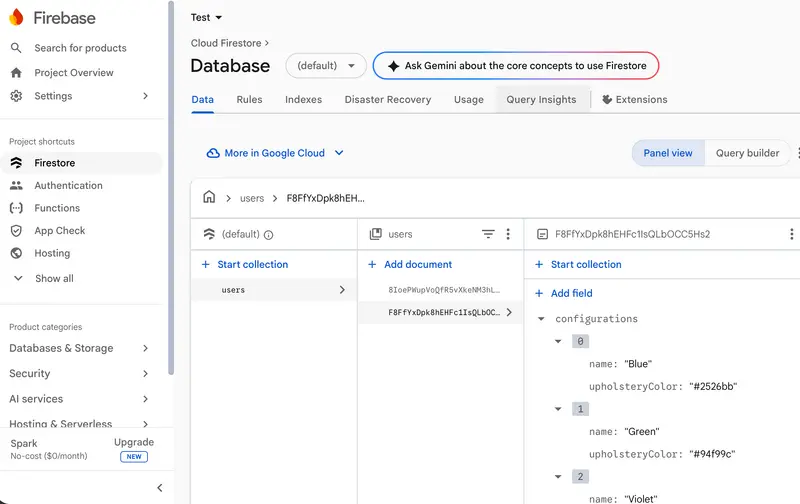The width and height of the screenshot is (800, 504).
Task: Open the Usage tab
Action: (469, 99)
